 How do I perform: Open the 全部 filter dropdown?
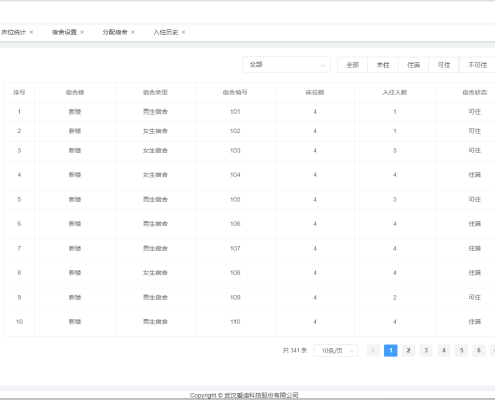point(287,65)
